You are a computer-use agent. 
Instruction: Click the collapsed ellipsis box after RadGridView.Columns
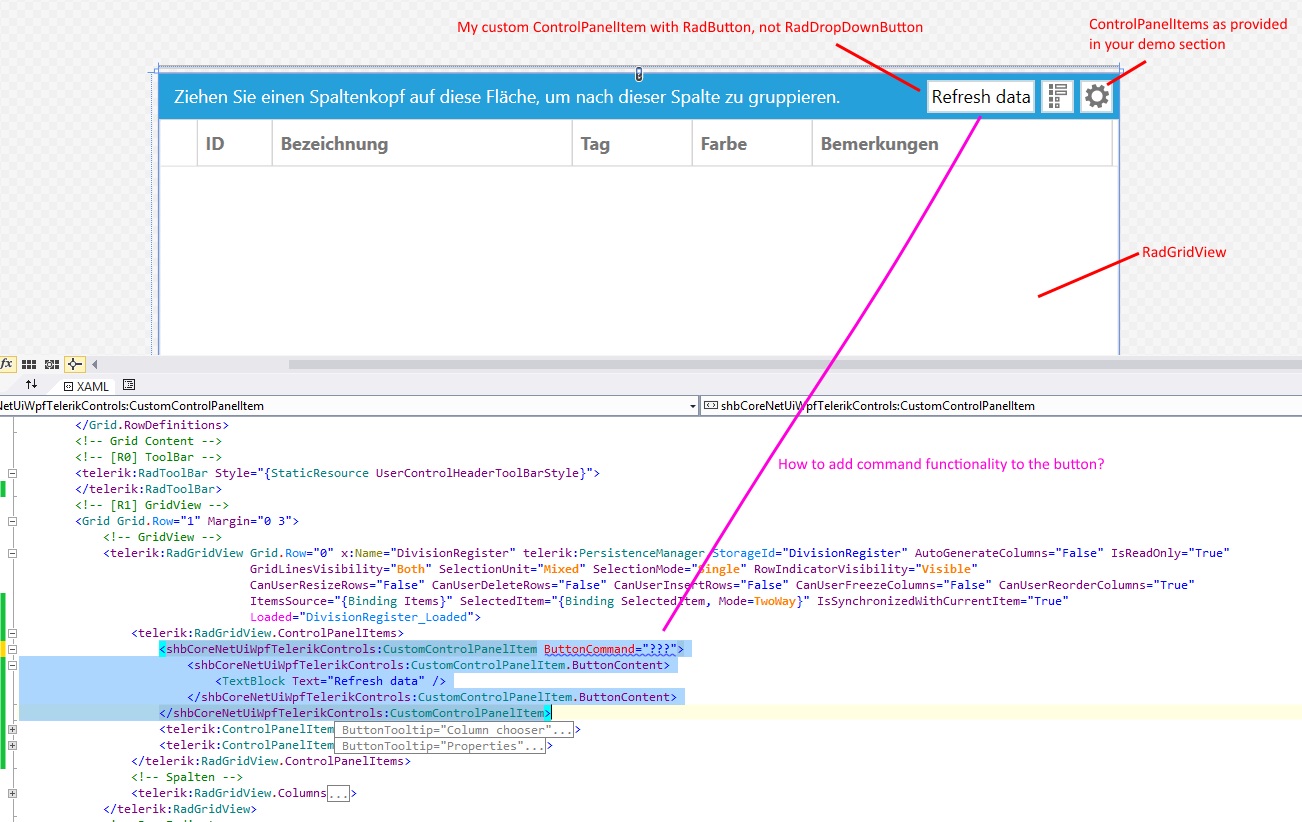339,794
